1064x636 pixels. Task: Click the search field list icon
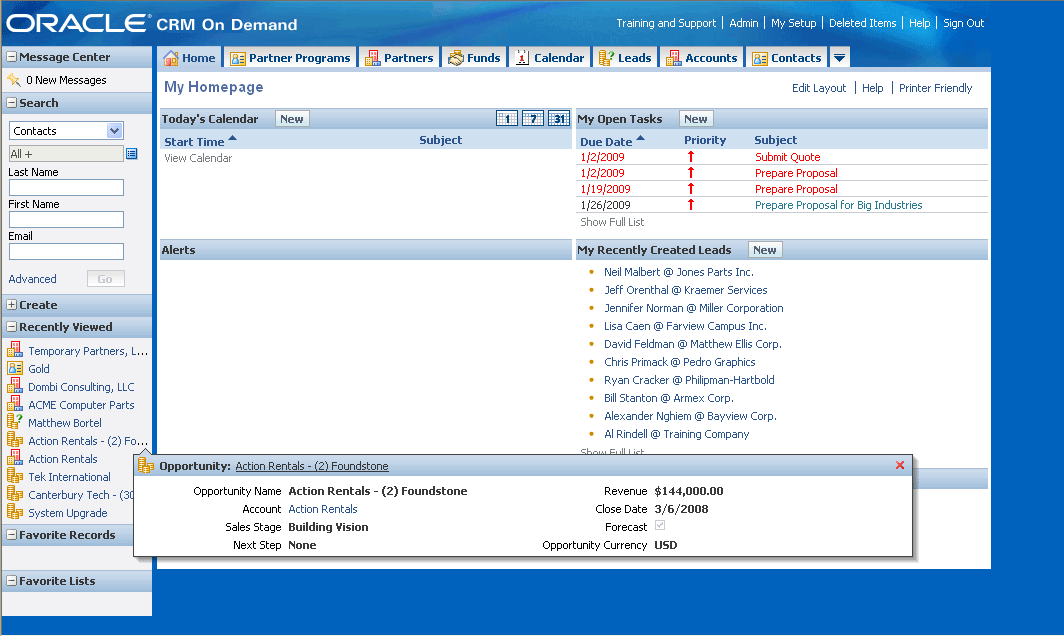[132, 153]
